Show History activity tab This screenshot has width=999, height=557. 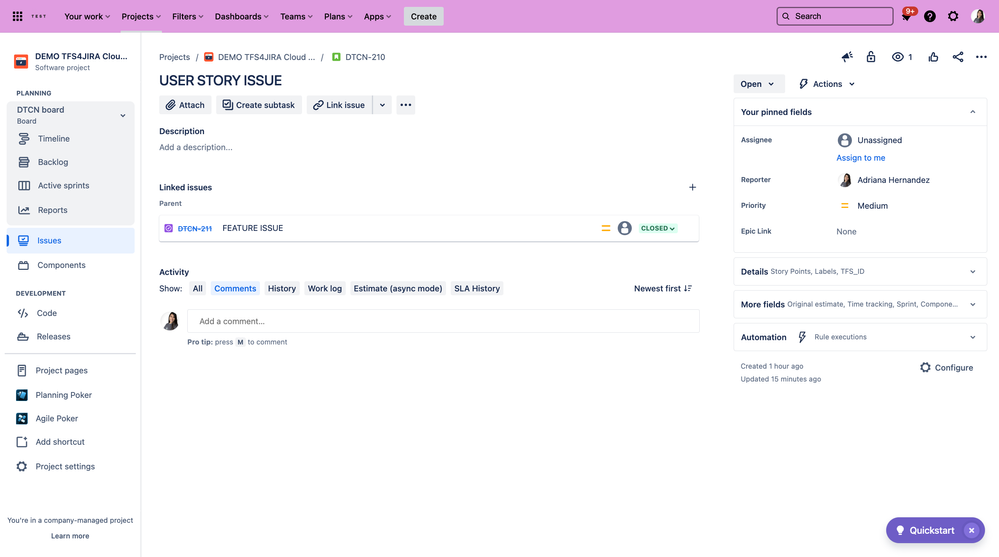tap(282, 289)
